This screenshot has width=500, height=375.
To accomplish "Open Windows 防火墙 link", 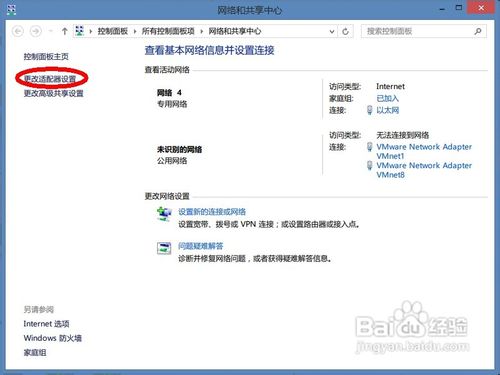I will (x=53, y=338).
